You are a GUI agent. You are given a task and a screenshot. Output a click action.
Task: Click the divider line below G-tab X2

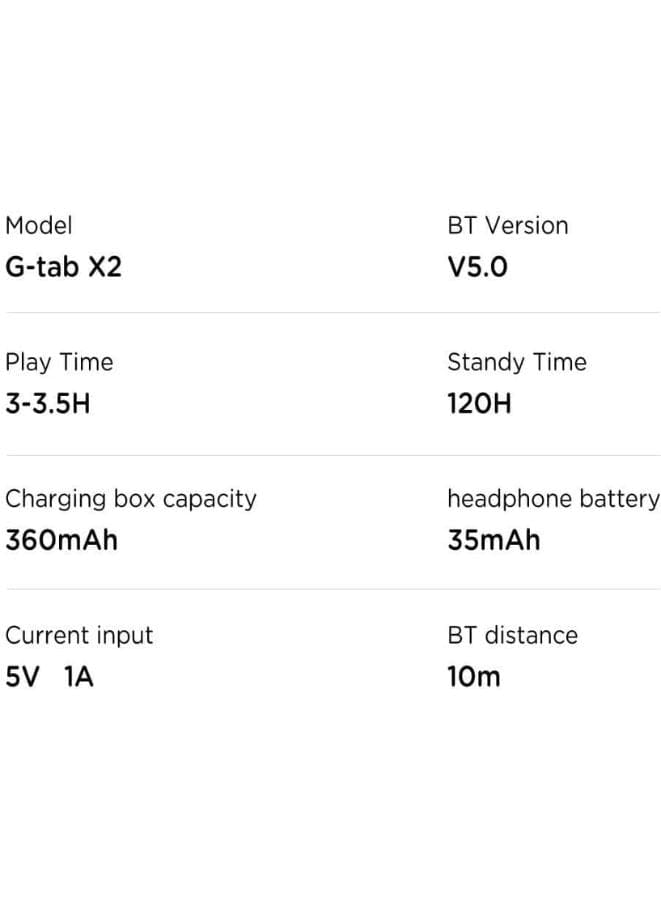[330, 313]
